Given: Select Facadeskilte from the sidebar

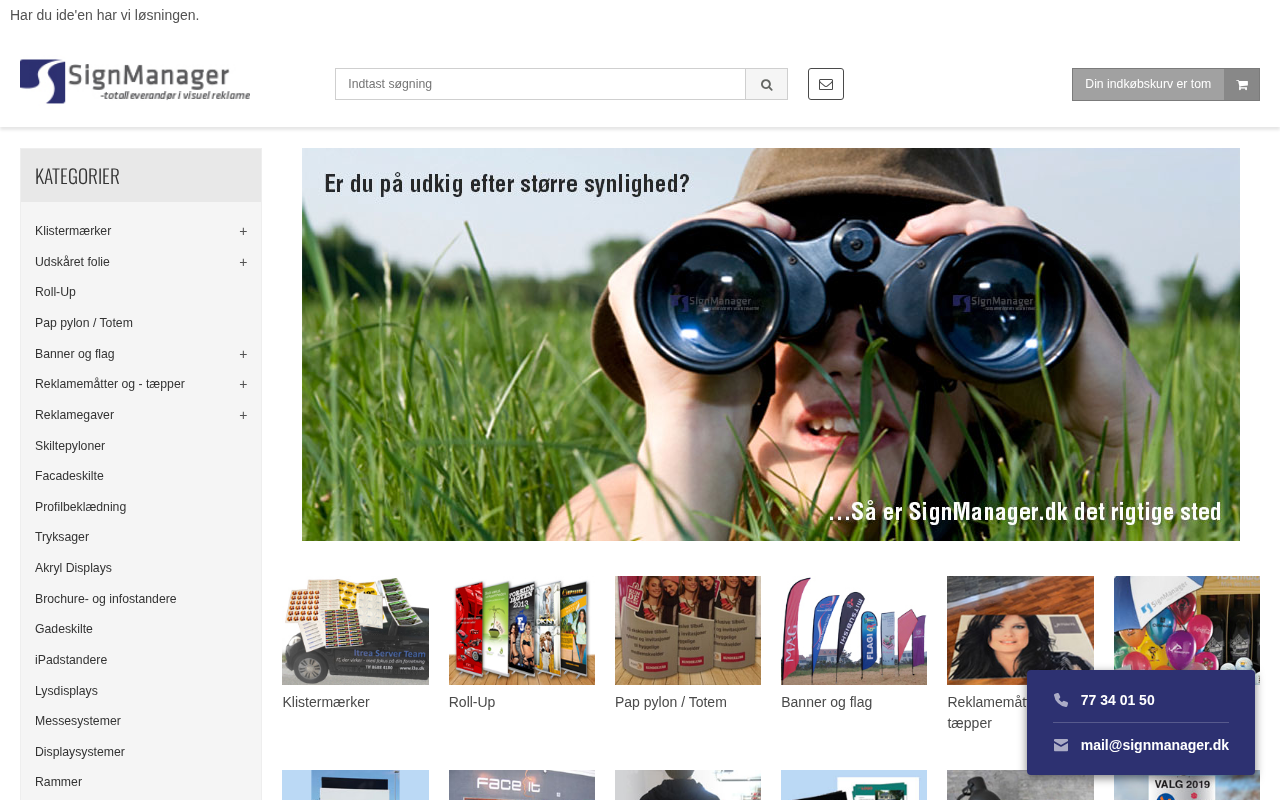Looking at the screenshot, I should (x=69, y=476).
